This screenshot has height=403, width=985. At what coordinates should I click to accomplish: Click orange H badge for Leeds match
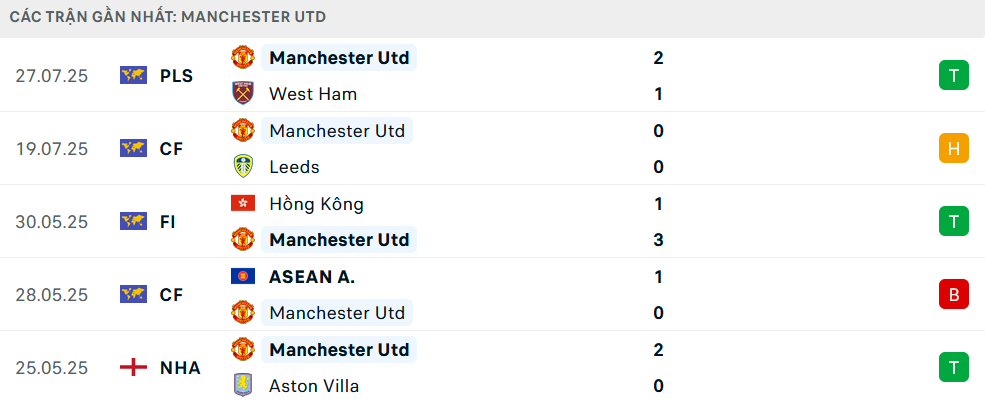pyautogui.click(x=954, y=149)
